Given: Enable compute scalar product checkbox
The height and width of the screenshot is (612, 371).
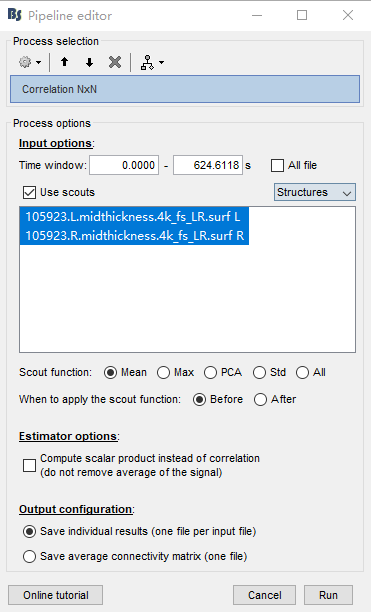Looking at the screenshot, I should tap(30, 465).
